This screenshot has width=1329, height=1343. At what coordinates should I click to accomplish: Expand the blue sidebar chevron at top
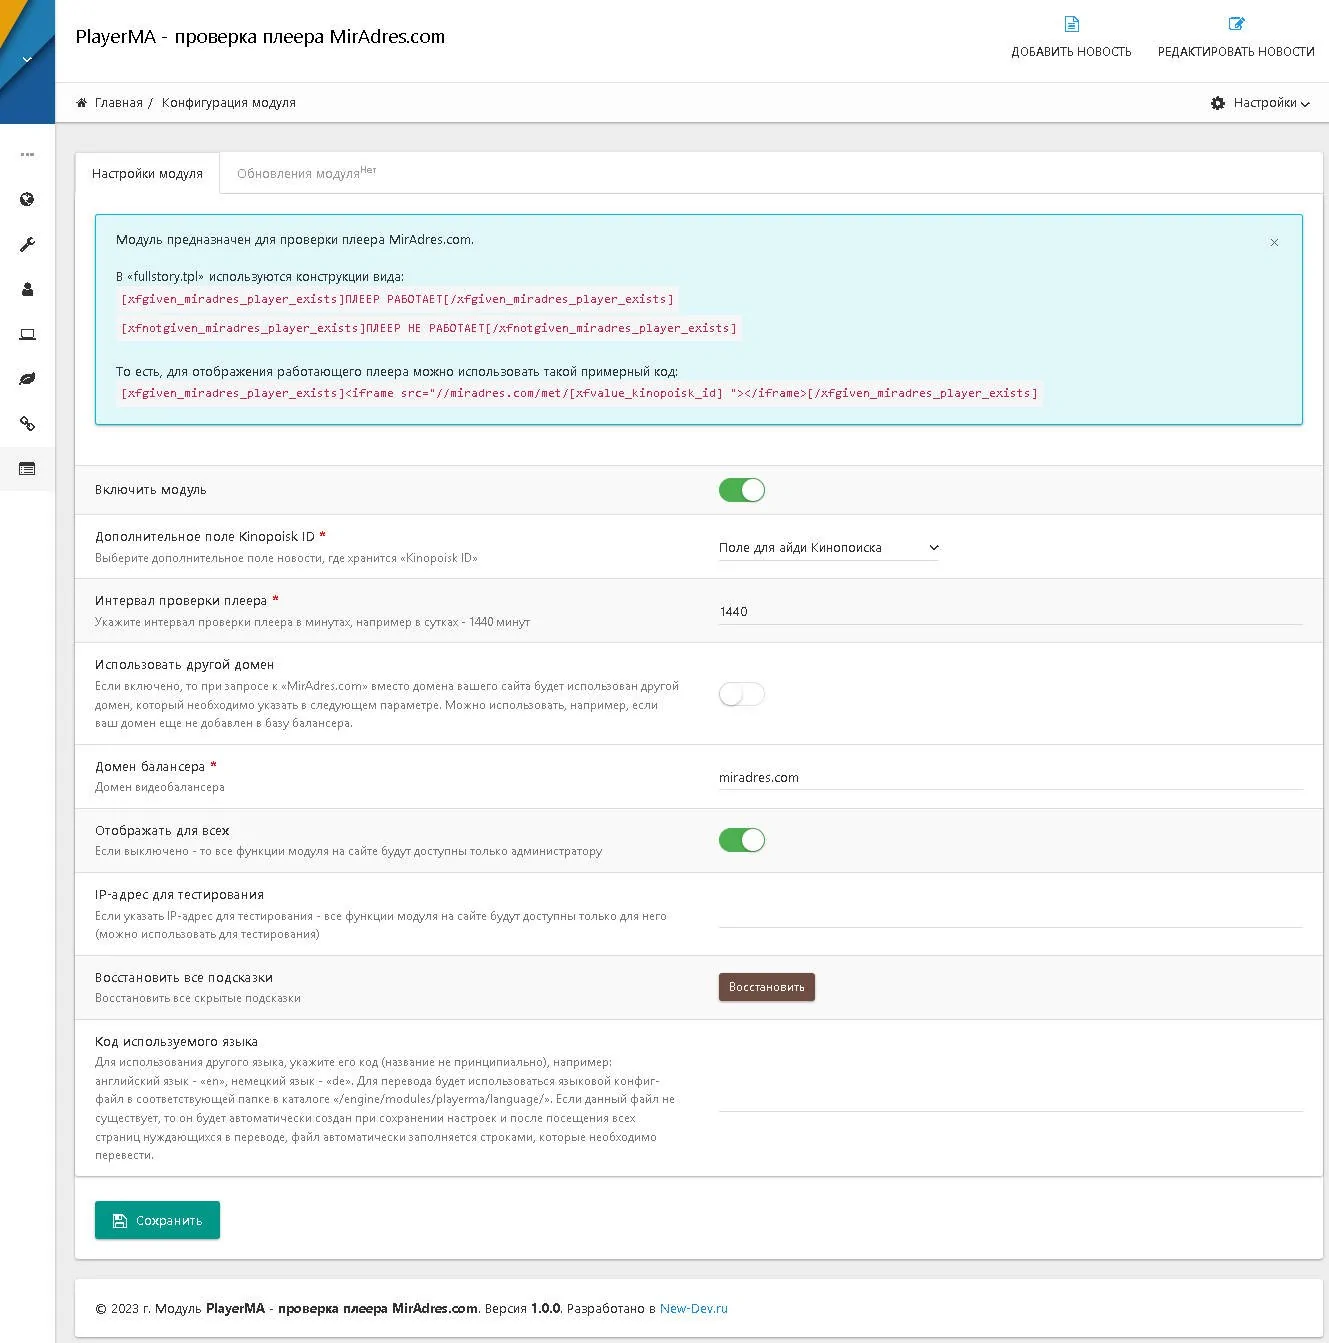[x=27, y=60]
